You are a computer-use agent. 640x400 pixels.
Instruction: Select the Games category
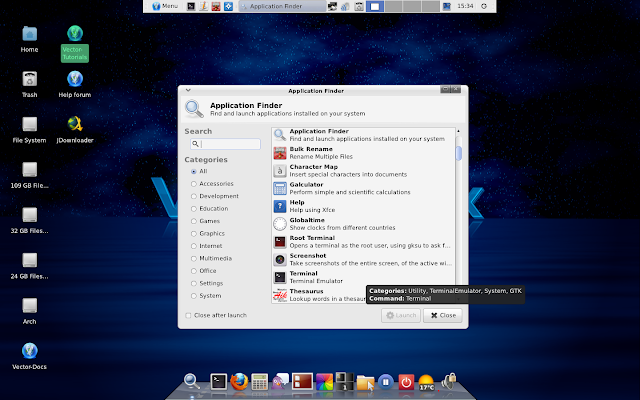tap(205, 221)
